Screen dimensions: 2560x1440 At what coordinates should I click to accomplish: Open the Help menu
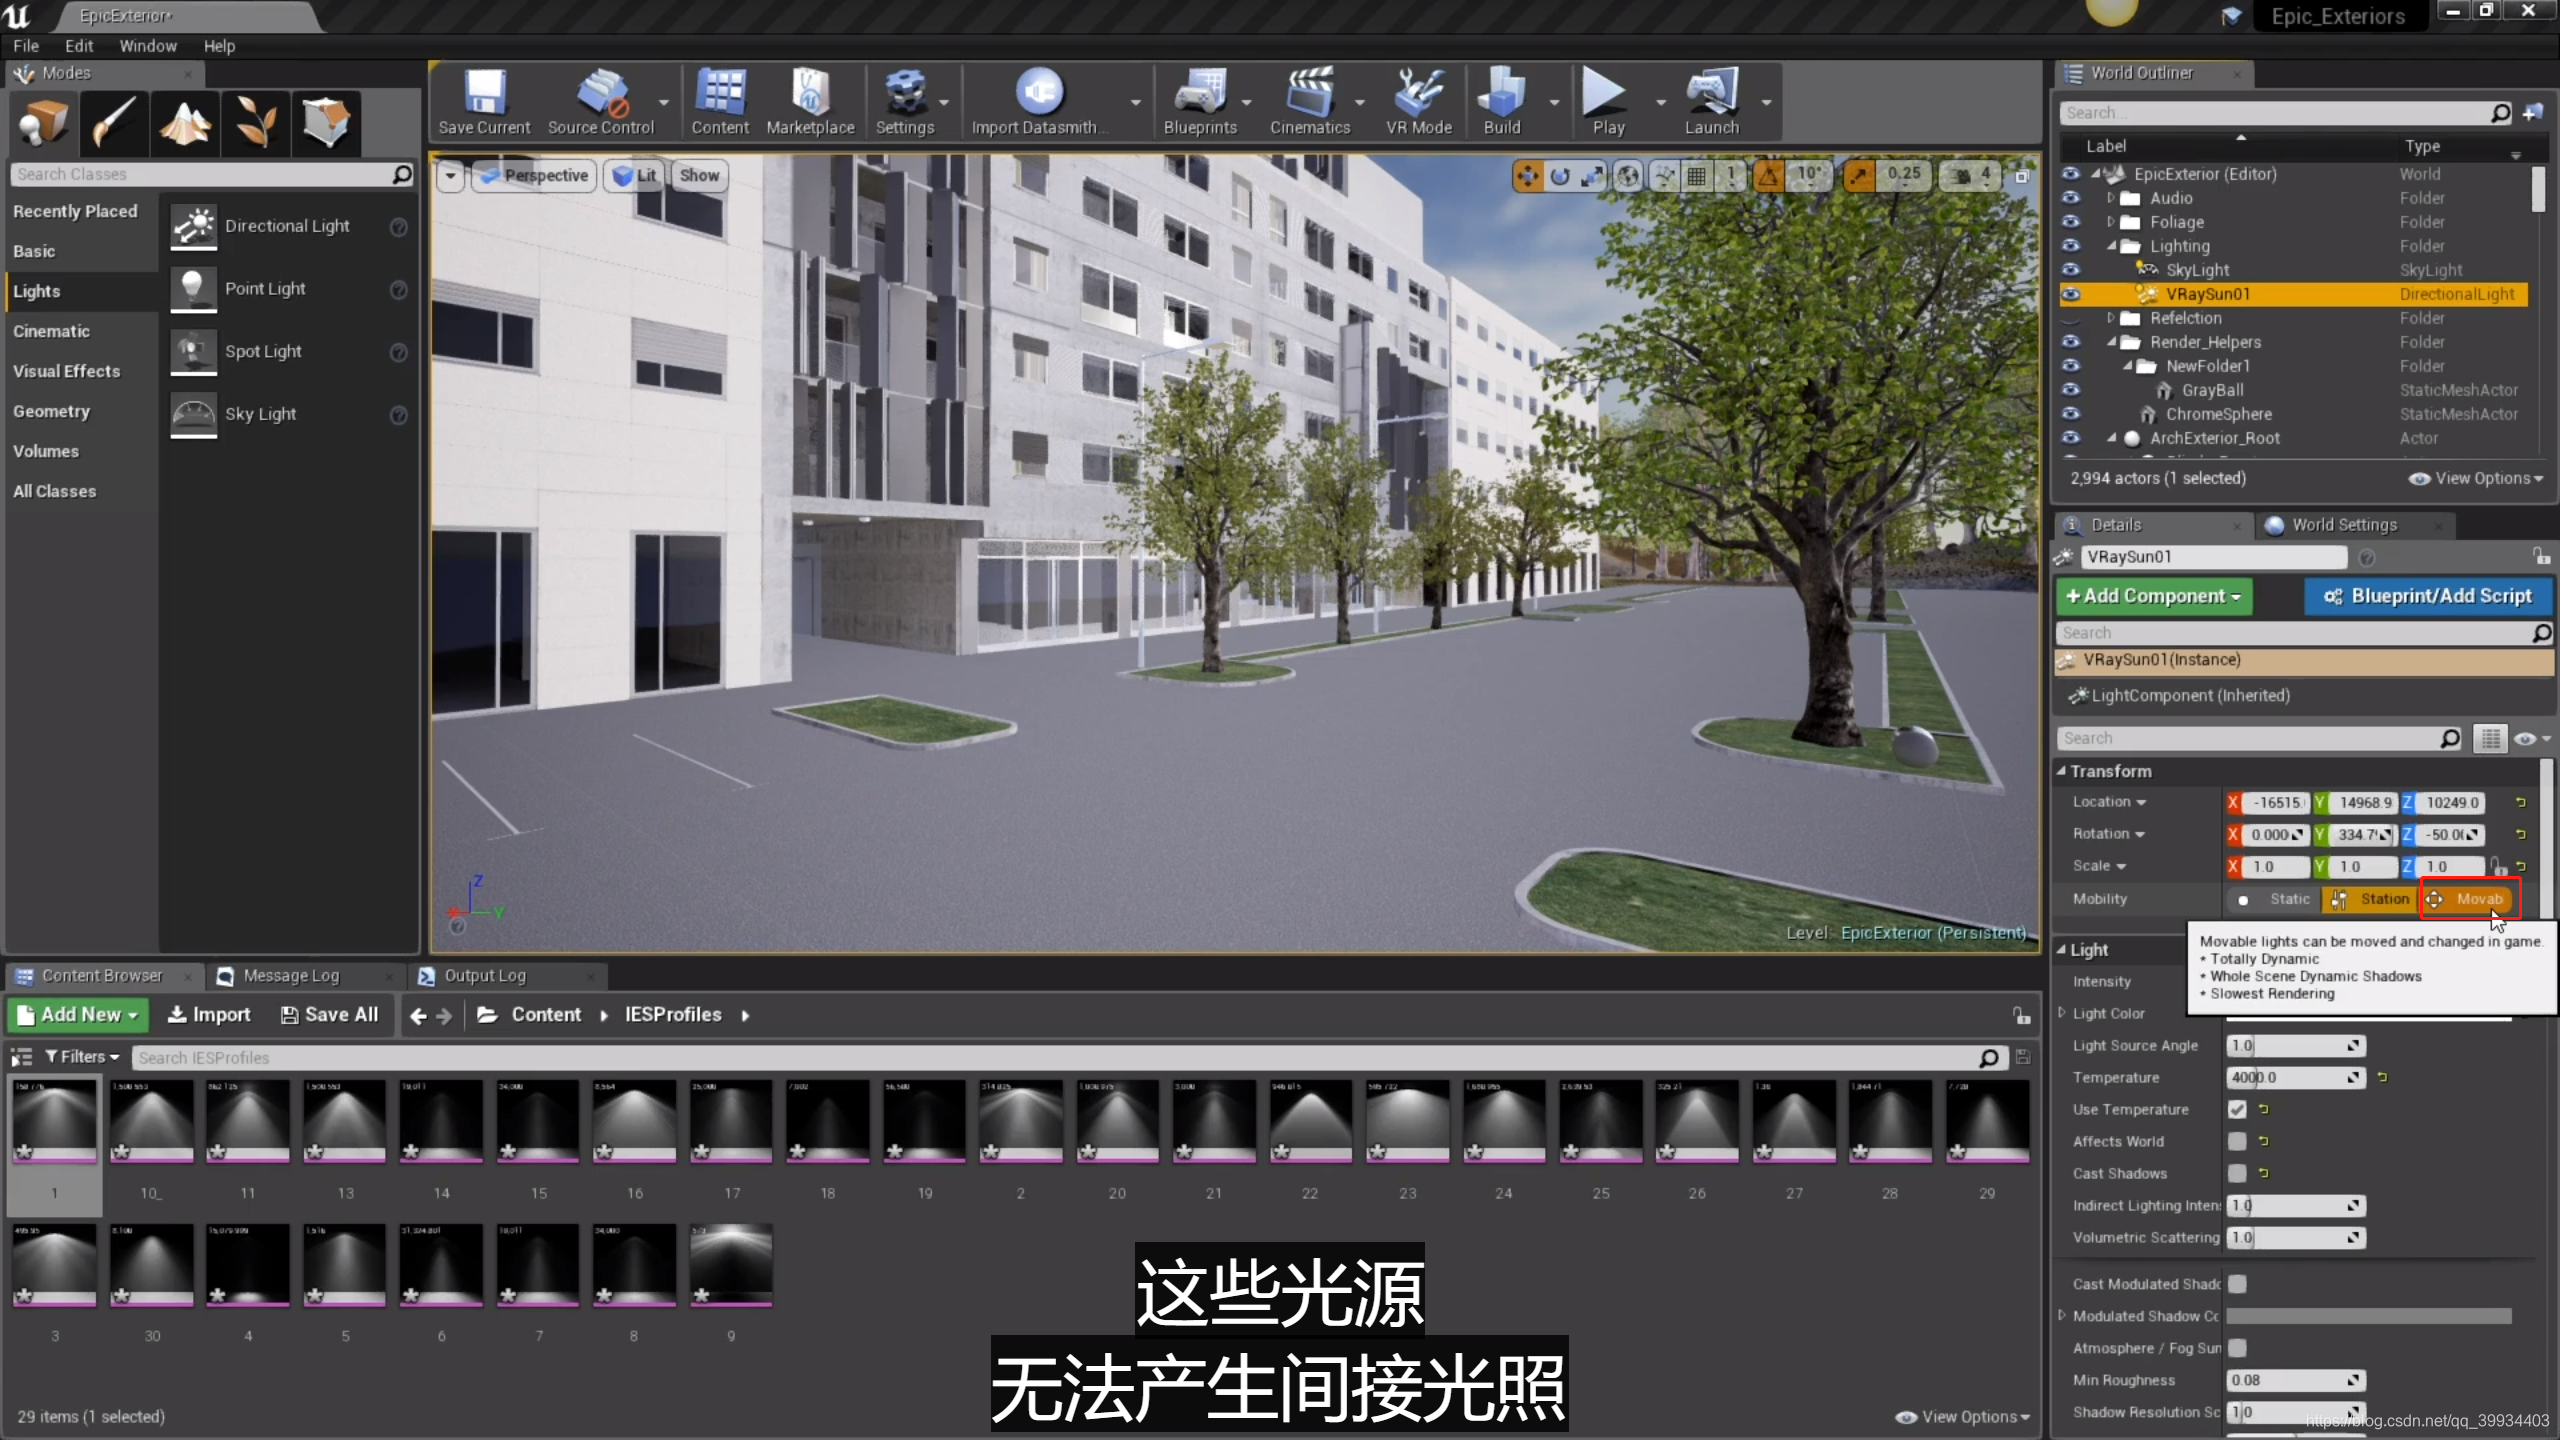pos(219,46)
